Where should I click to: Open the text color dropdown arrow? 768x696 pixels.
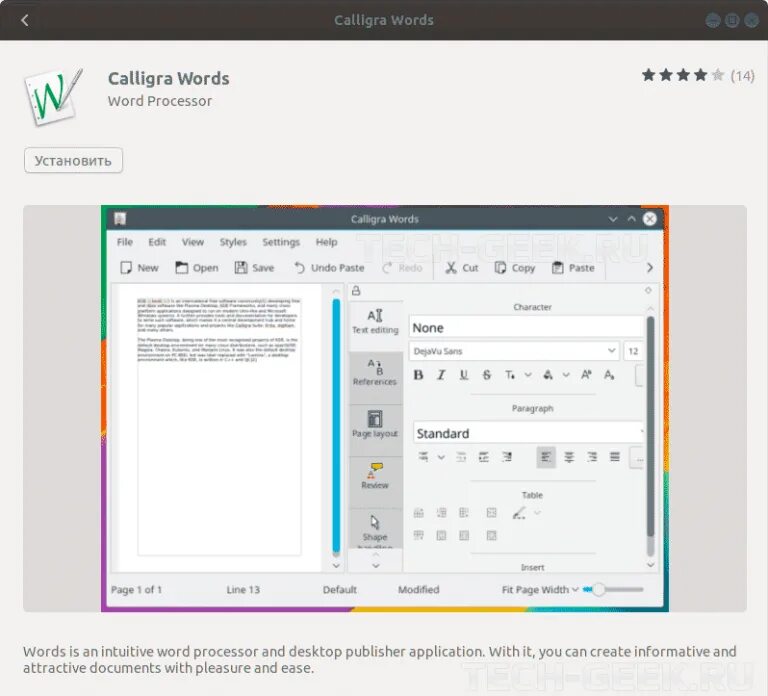528,375
